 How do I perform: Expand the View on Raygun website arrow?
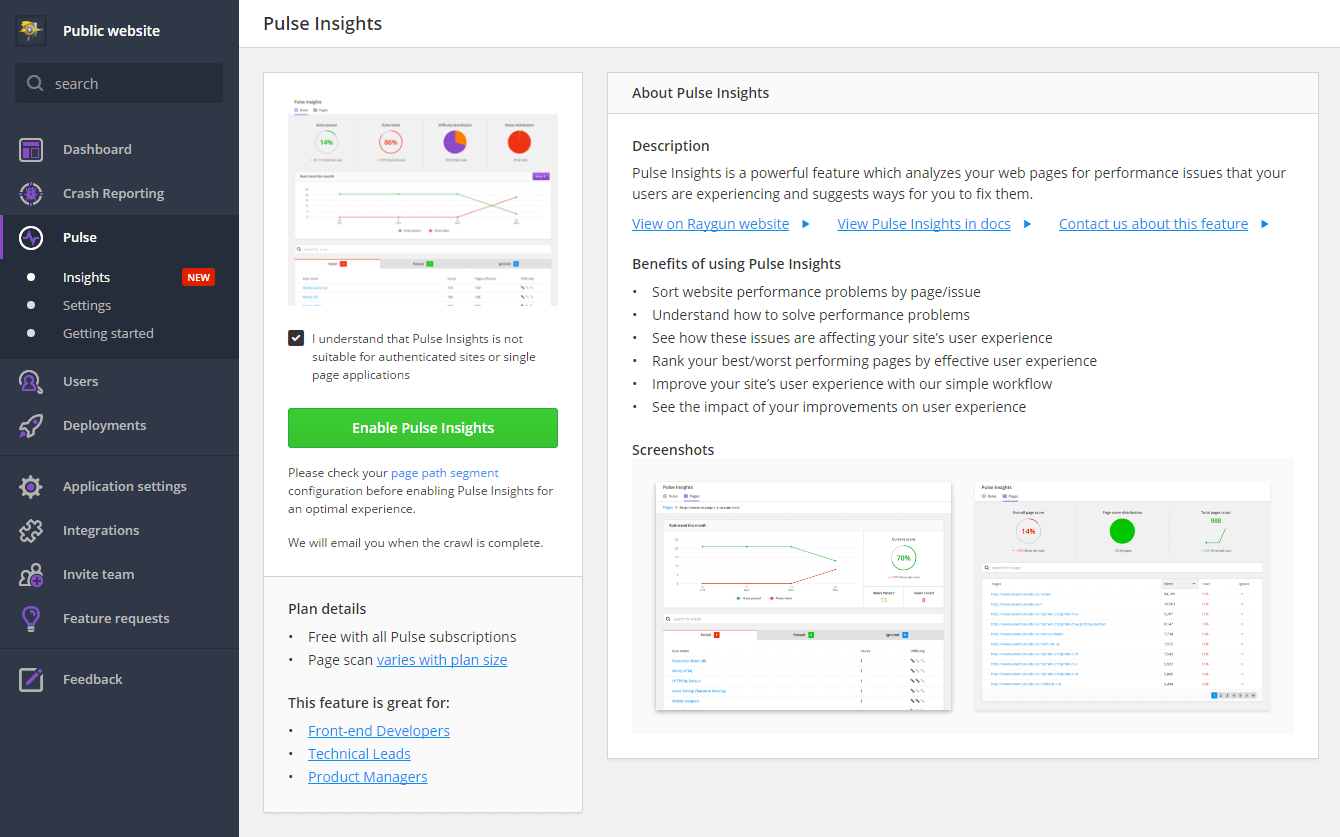pos(805,223)
